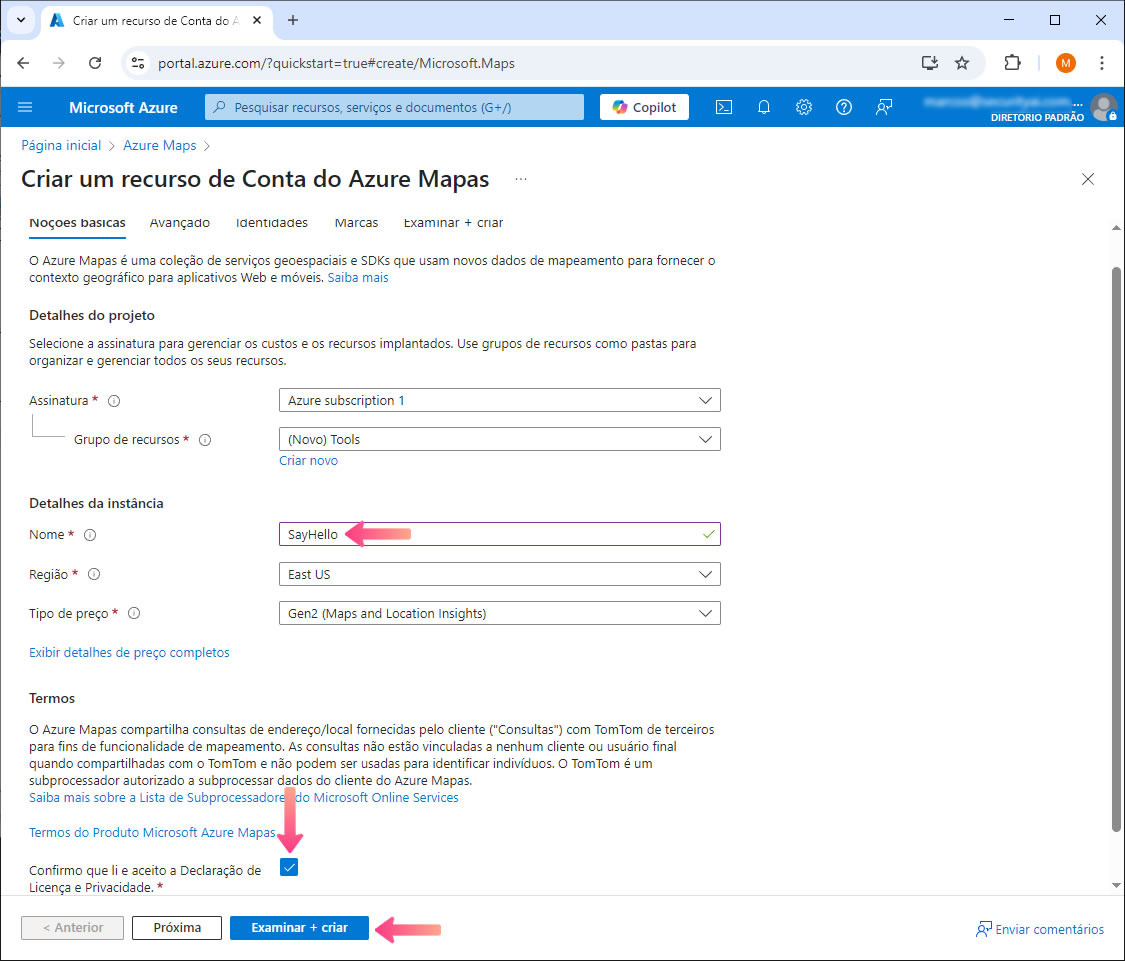This screenshot has width=1125, height=961.
Task: Switch to the Identidades tab
Action: [272, 223]
